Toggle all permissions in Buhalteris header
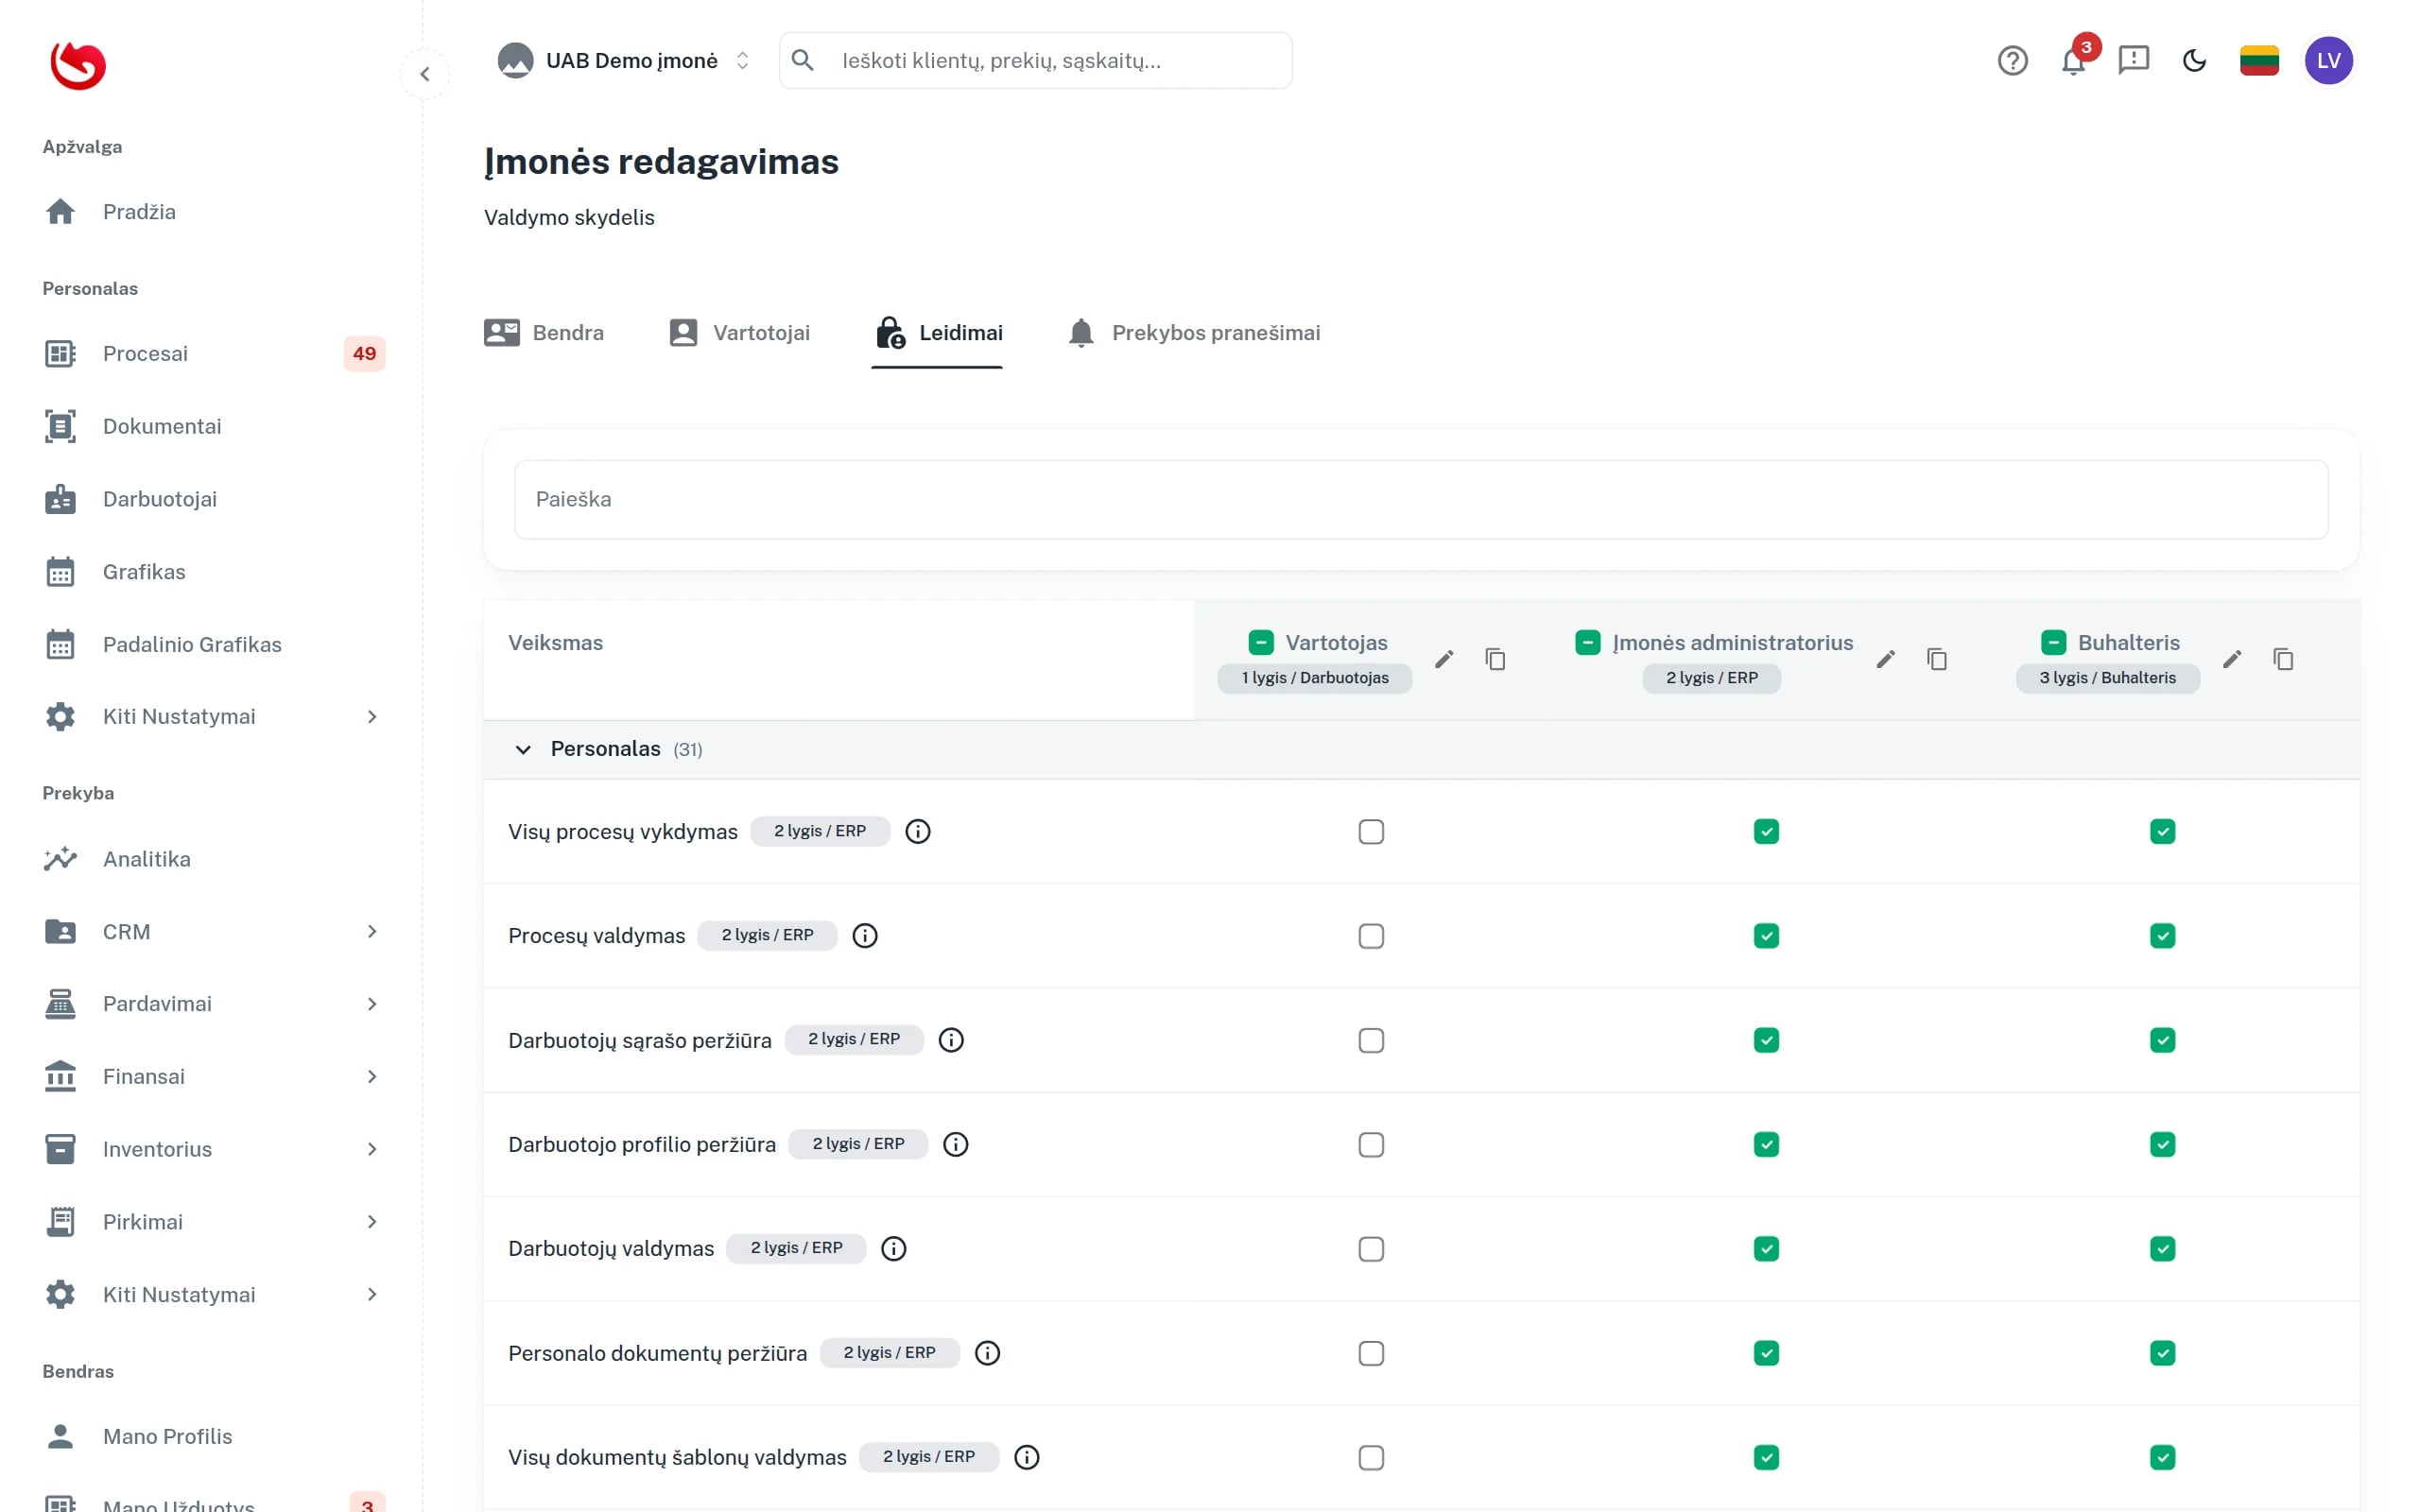The height and width of the screenshot is (1512, 2420). [x=2053, y=642]
